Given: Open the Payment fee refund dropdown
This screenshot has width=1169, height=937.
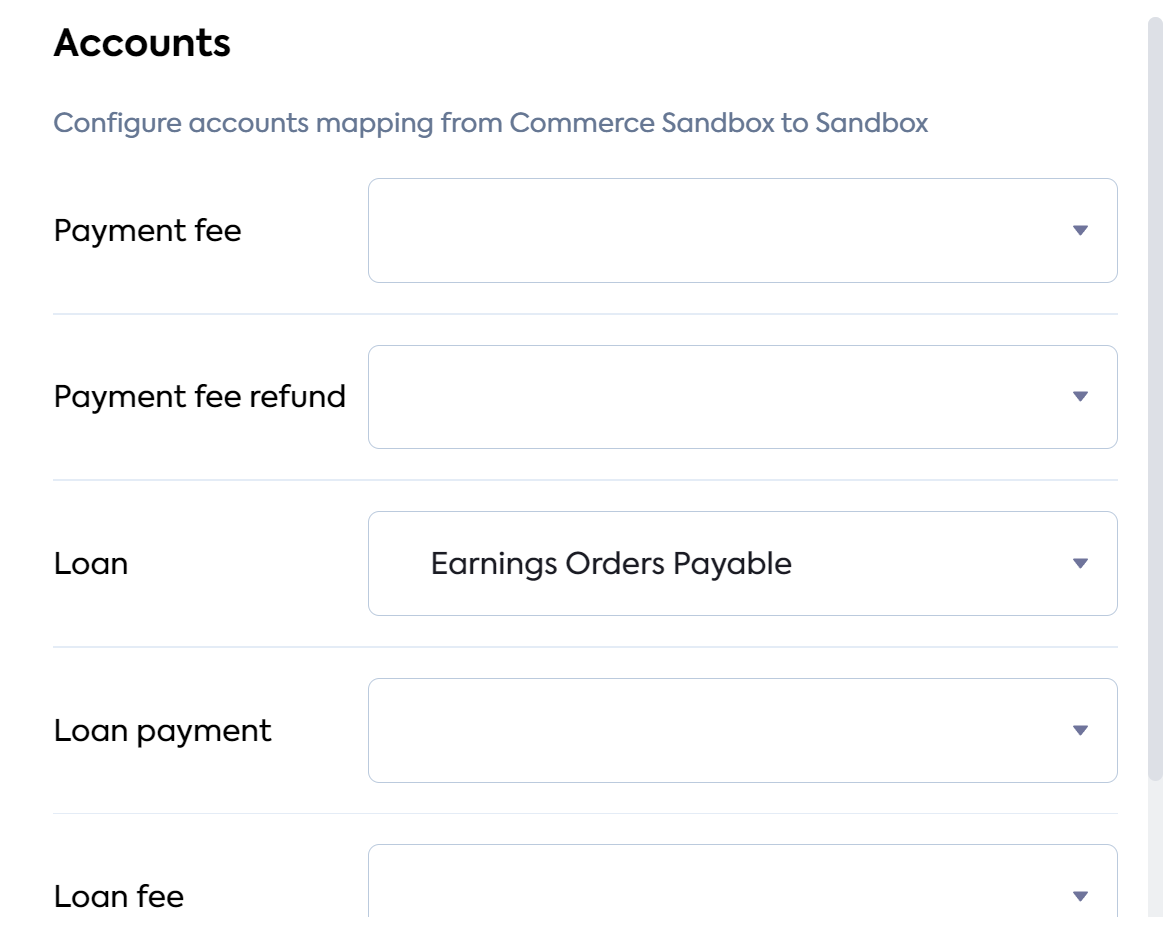Looking at the screenshot, I should [743, 397].
